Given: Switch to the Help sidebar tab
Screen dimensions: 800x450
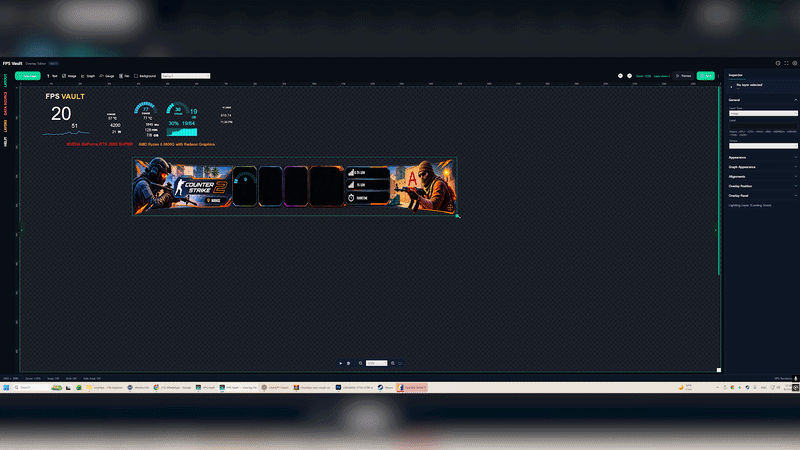Looking at the screenshot, I should coord(6,142).
